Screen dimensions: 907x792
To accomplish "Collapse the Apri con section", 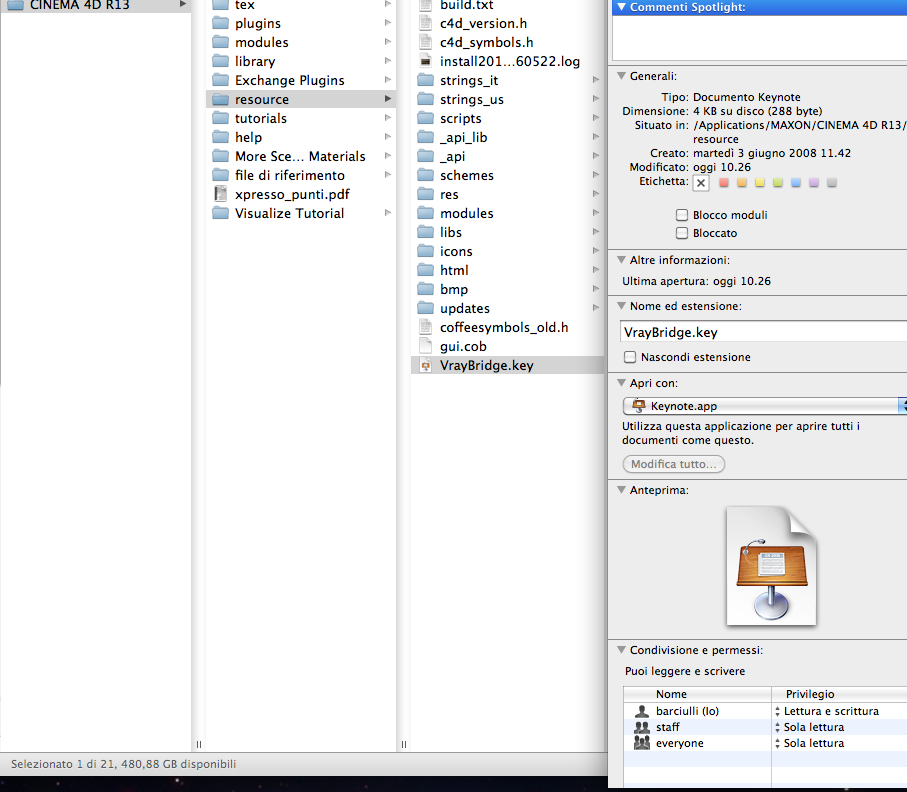I will 621,383.
